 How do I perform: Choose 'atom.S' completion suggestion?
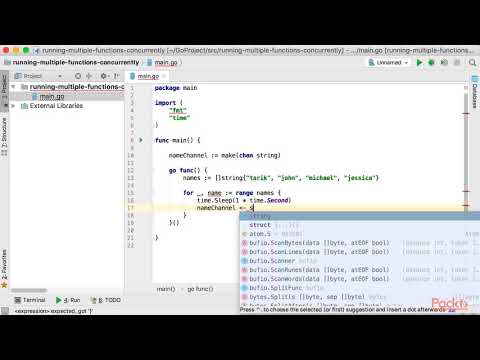point(360,234)
